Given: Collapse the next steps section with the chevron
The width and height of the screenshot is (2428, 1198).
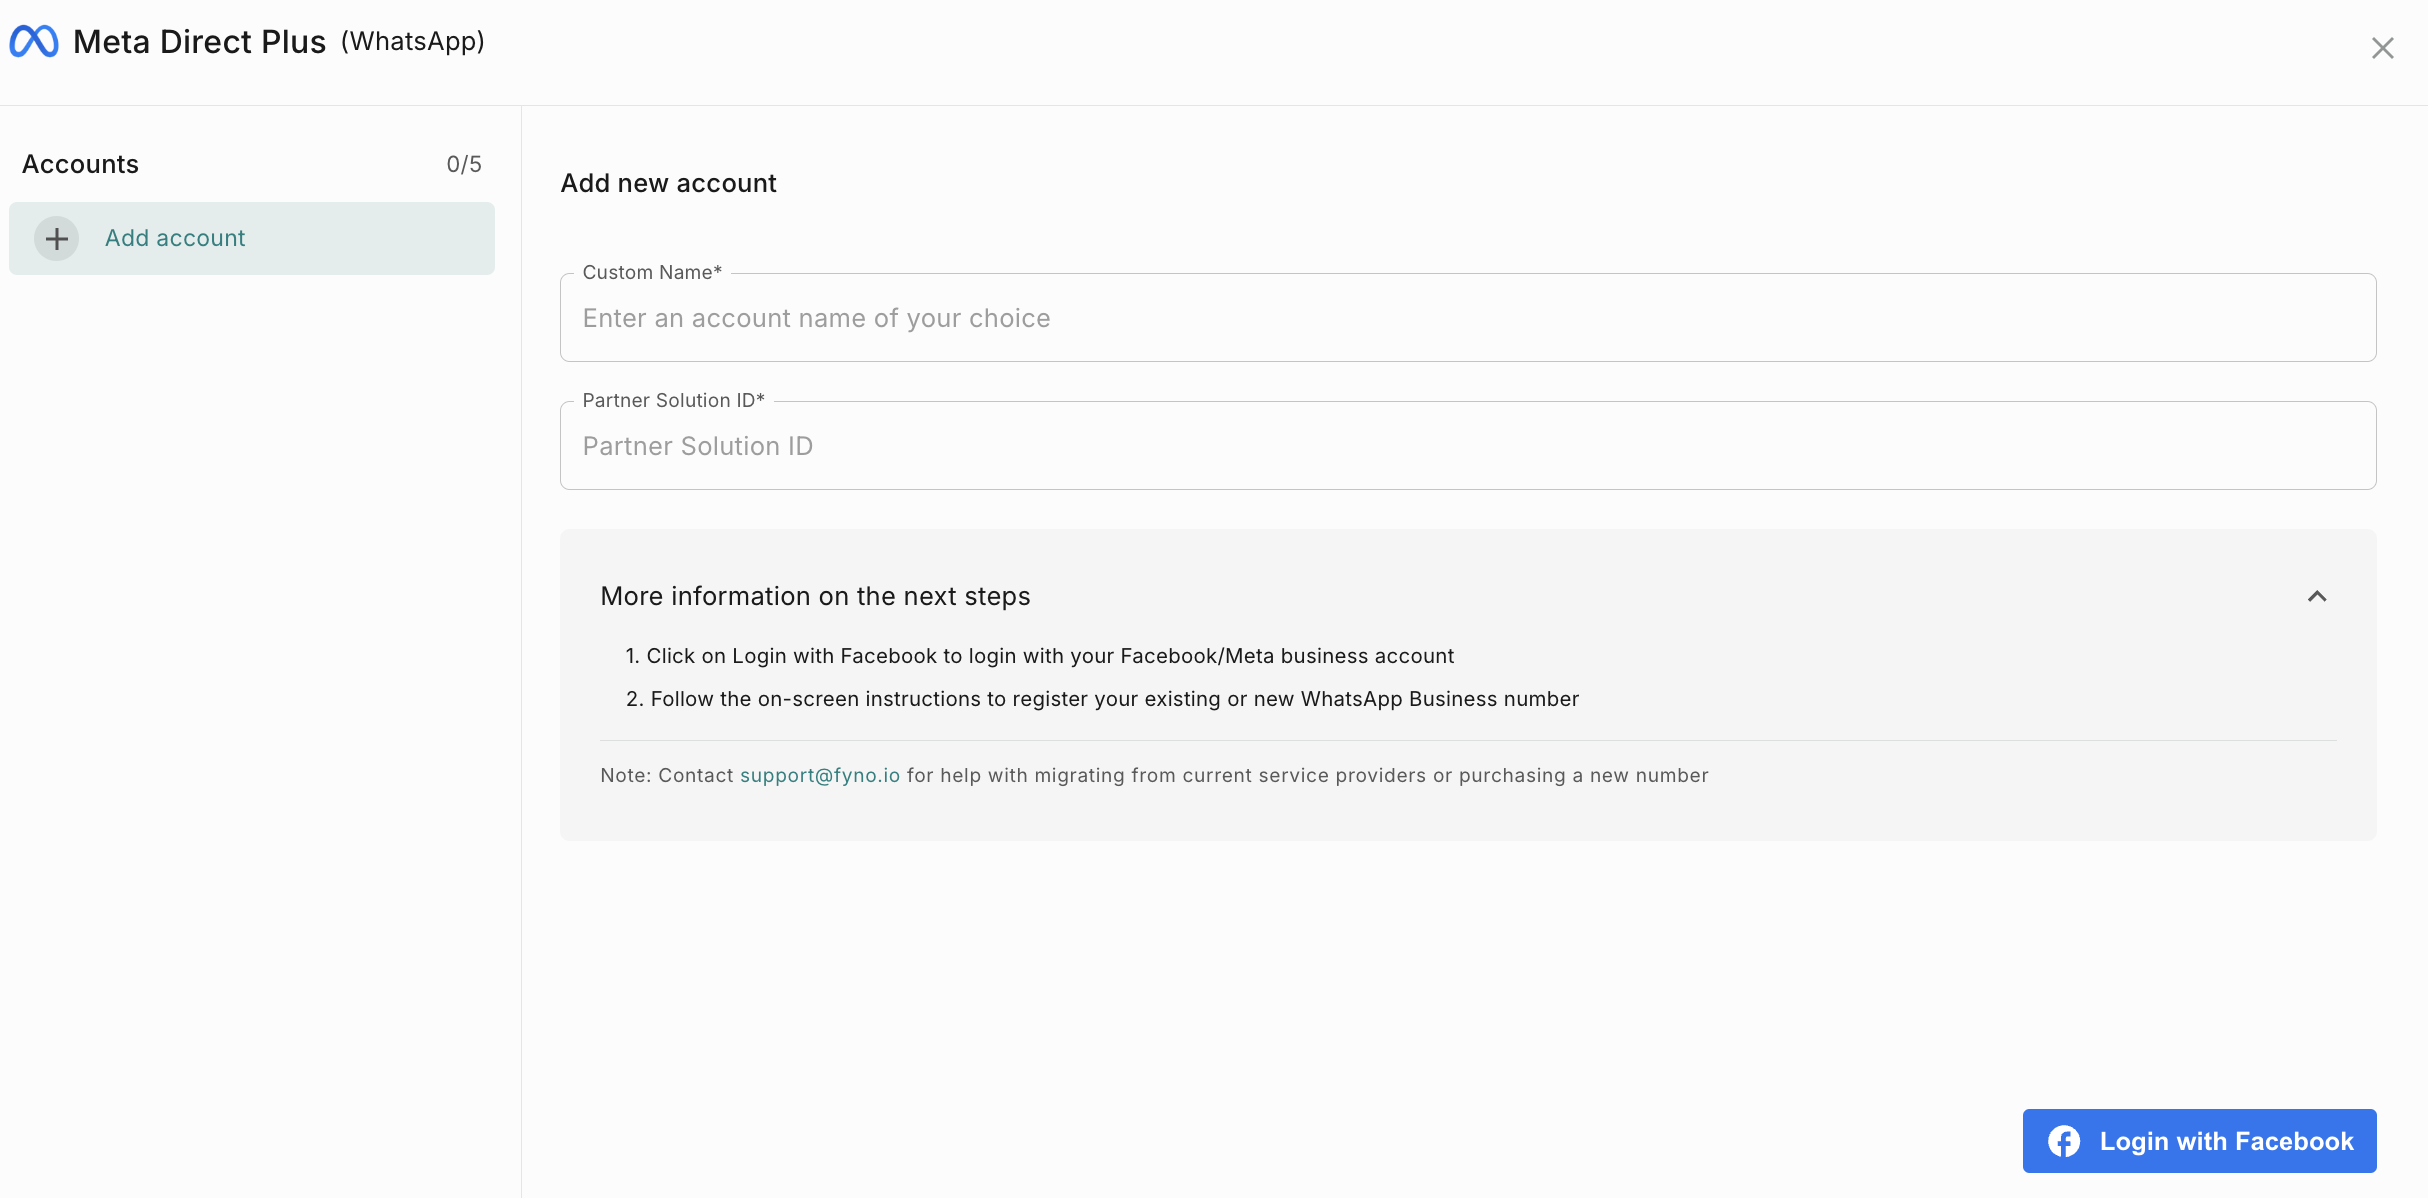Looking at the screenshot, I should tap(2317, 597).
